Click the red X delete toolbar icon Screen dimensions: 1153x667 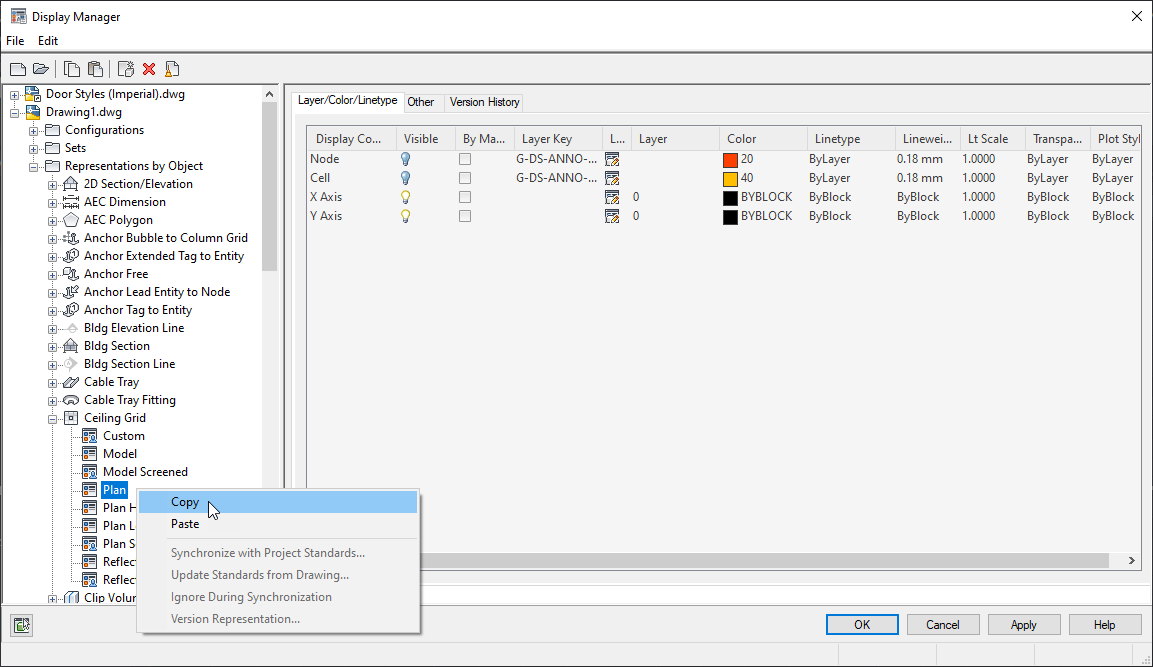(148, 68)
